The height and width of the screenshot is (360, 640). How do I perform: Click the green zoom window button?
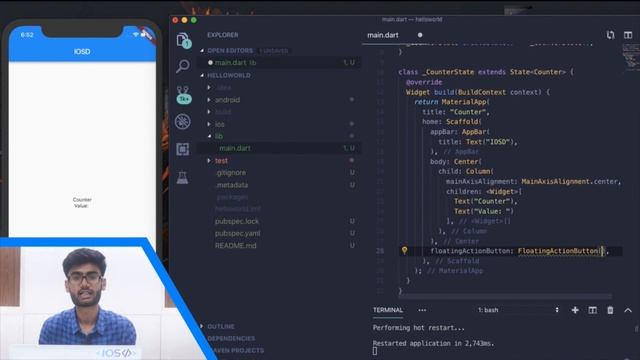pyautogui.click(x=194, y=20)
